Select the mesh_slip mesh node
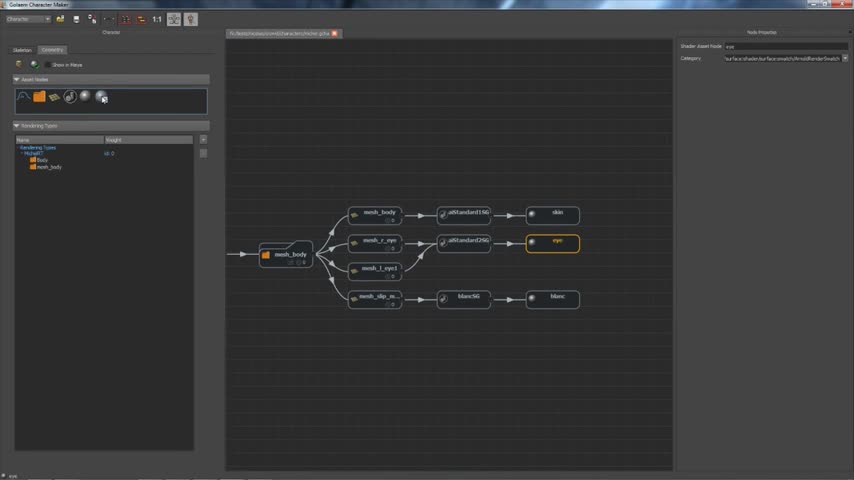Viewport: 854px width, 480px height. point(375,299)
